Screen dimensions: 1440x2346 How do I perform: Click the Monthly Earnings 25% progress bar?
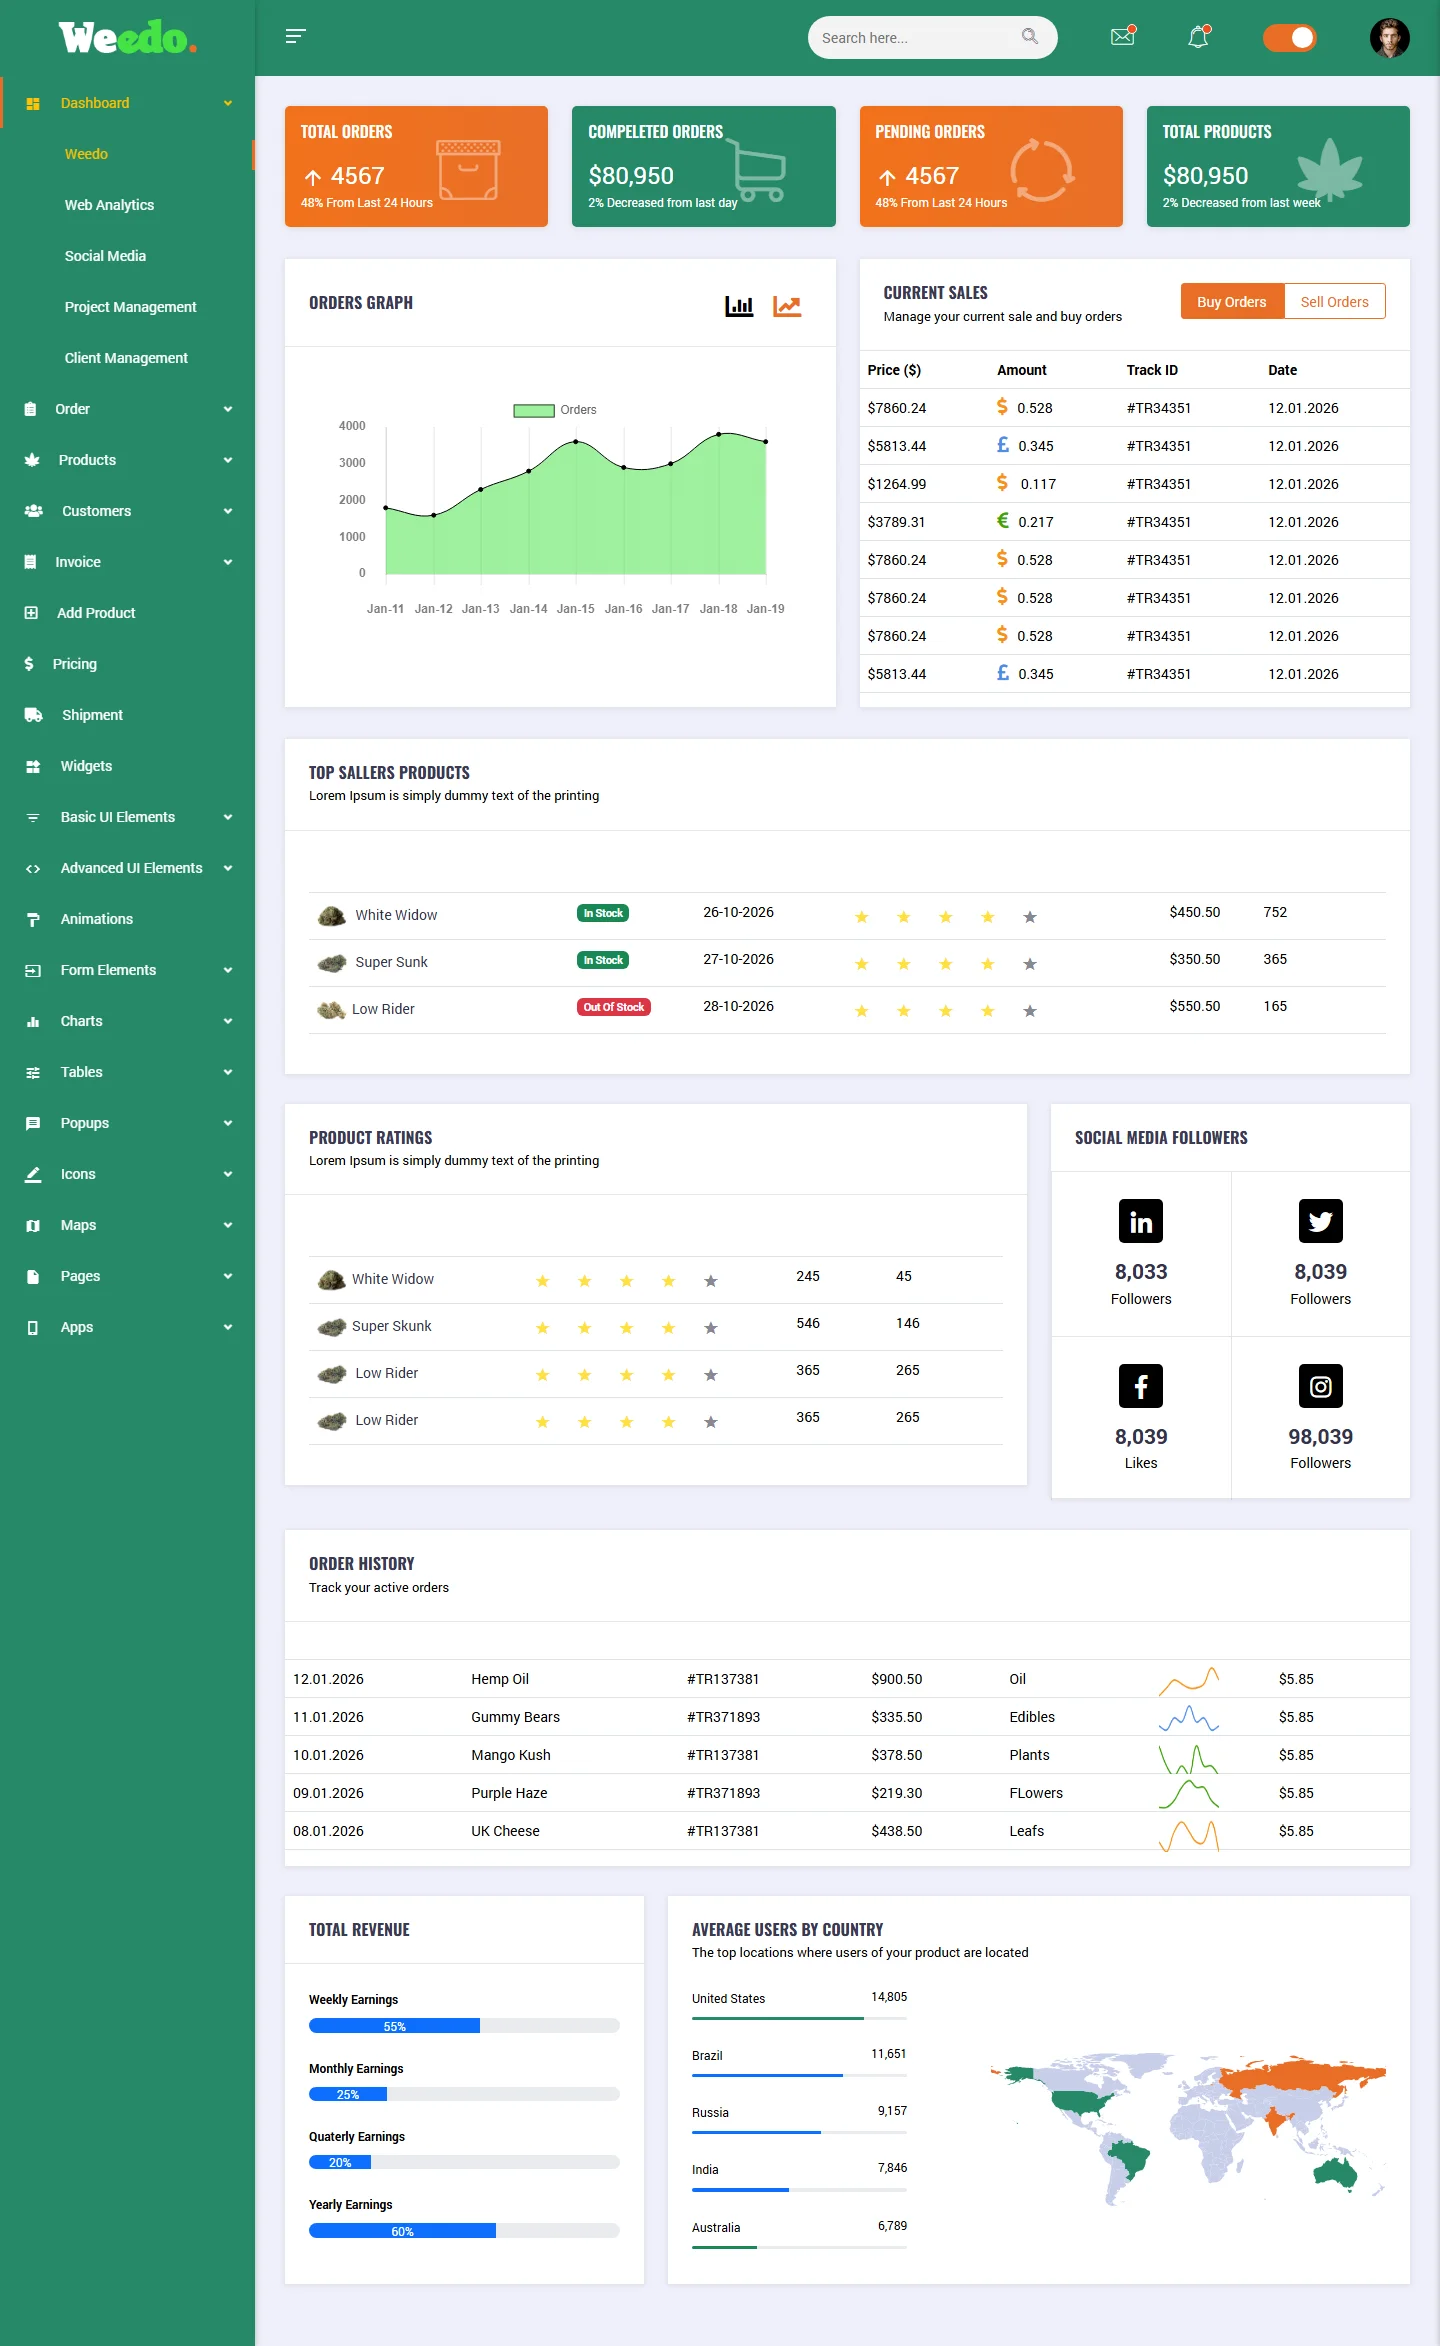point(464,2094)
